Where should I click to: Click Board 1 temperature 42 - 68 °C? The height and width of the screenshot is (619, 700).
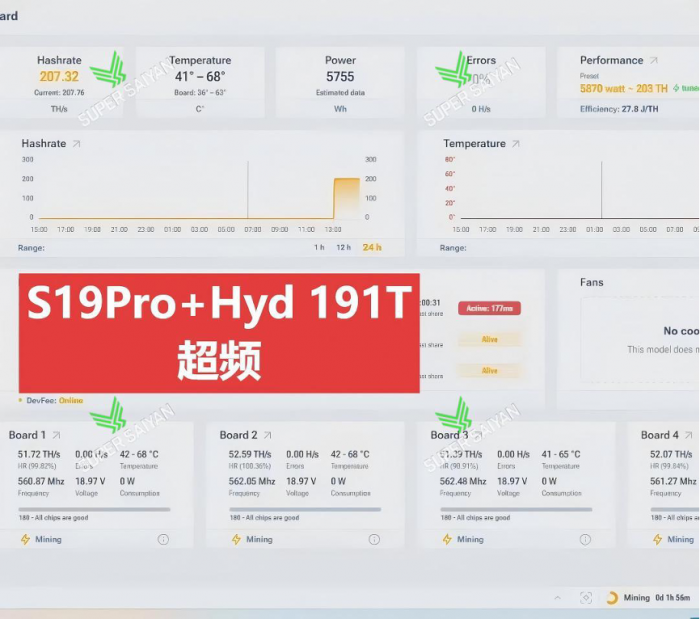point(139,454)
